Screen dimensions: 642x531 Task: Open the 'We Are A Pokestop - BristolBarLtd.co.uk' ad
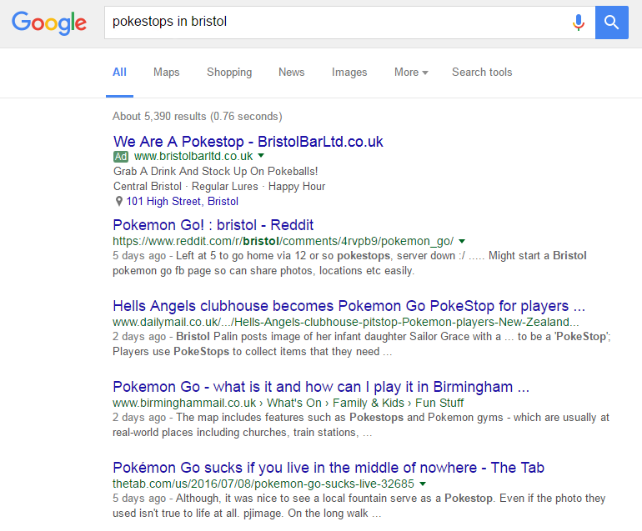[x=248, y=142]
